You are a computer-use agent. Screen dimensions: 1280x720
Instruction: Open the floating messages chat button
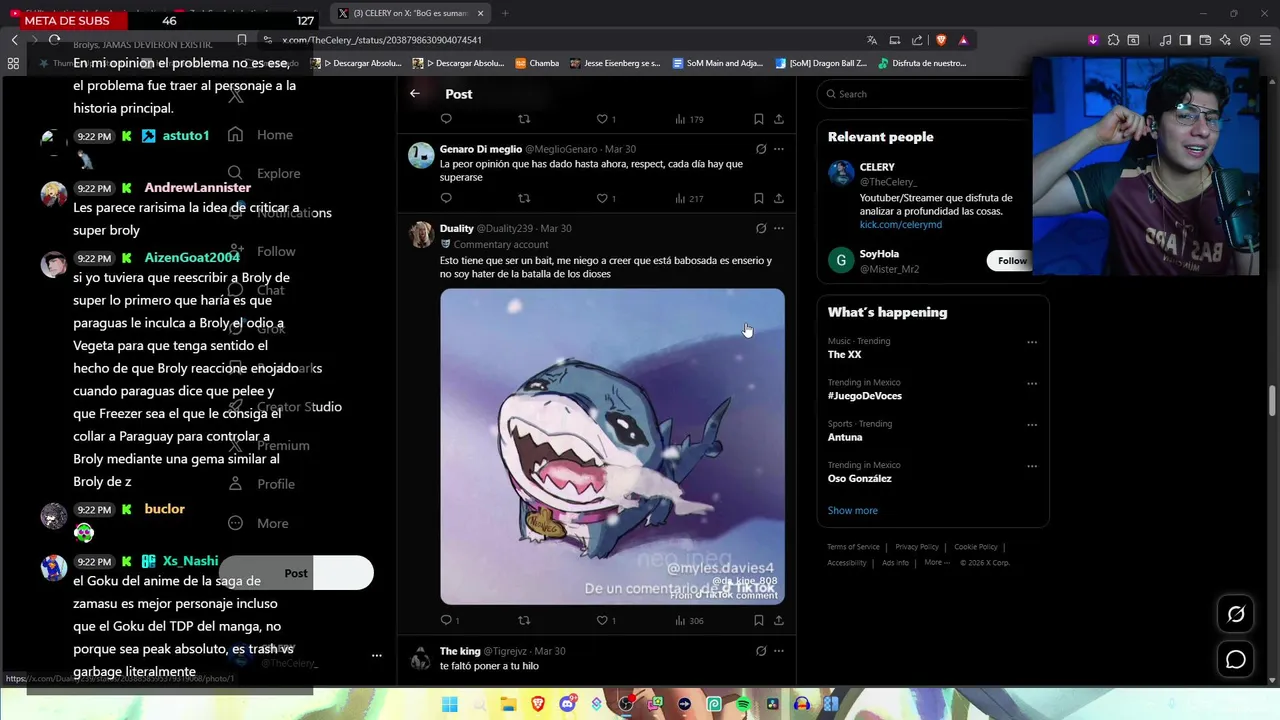[1236, 660]
